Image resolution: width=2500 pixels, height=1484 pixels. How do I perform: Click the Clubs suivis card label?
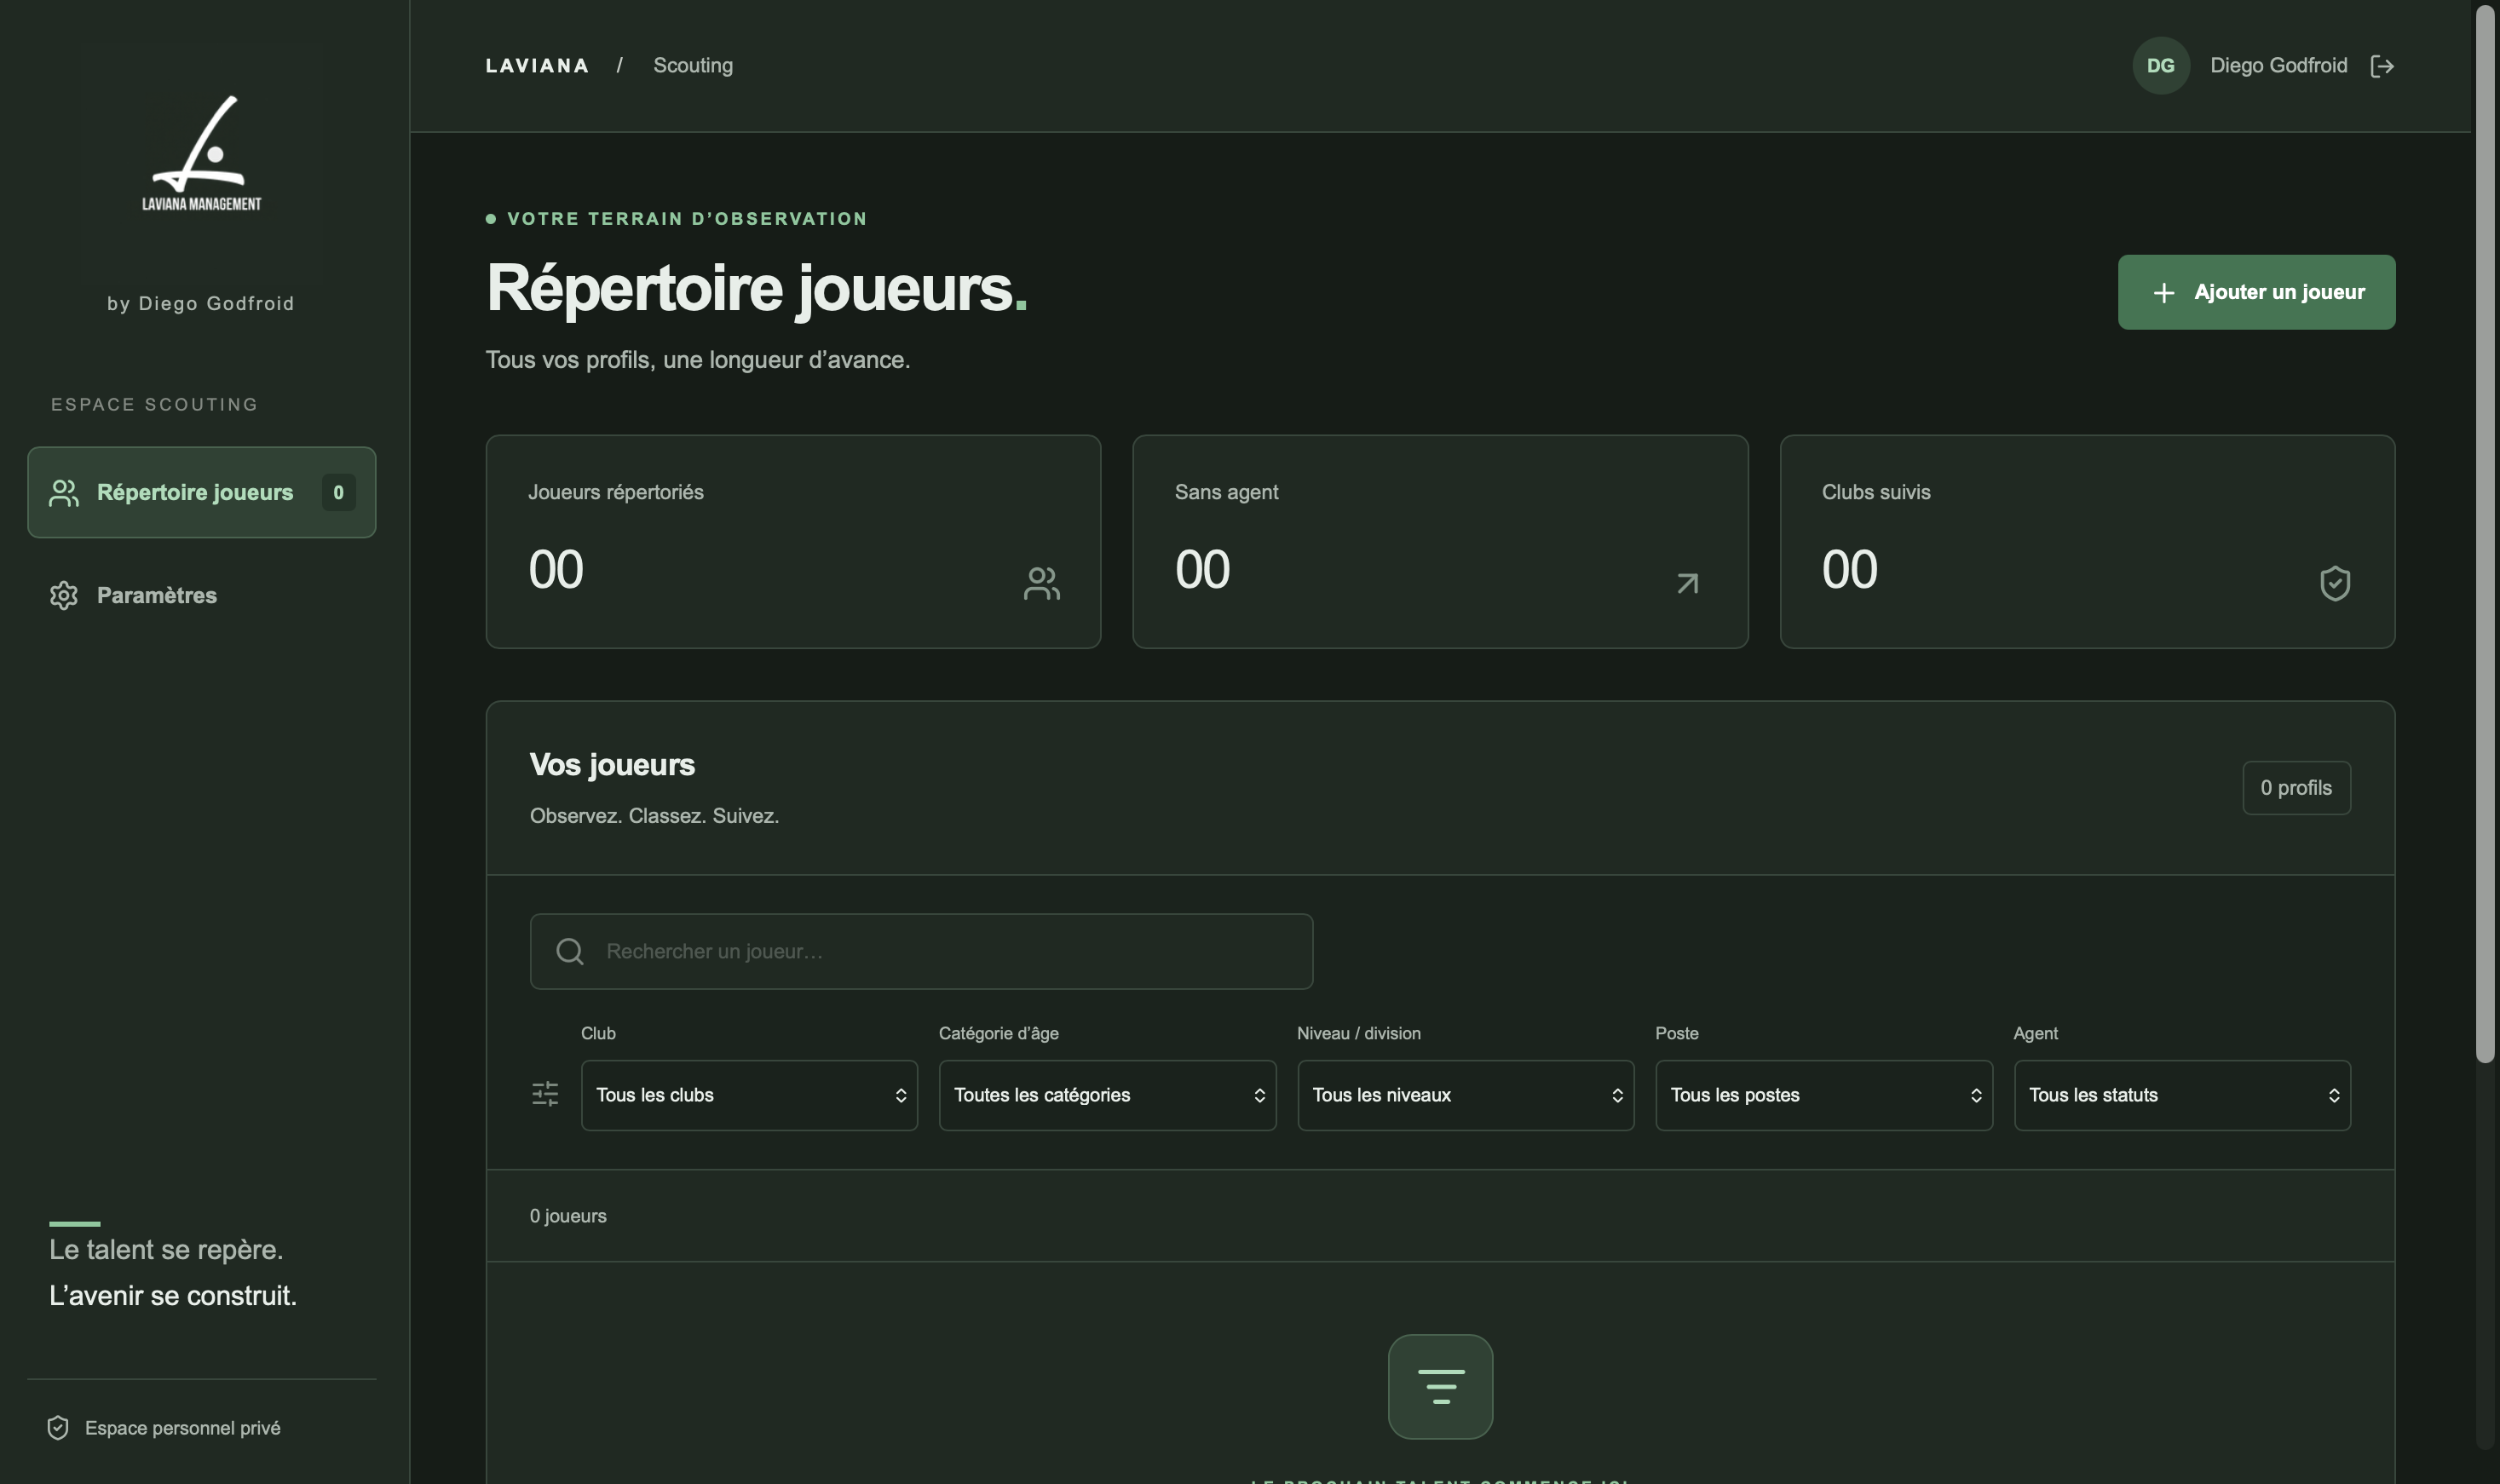(x=1875, y=492)
